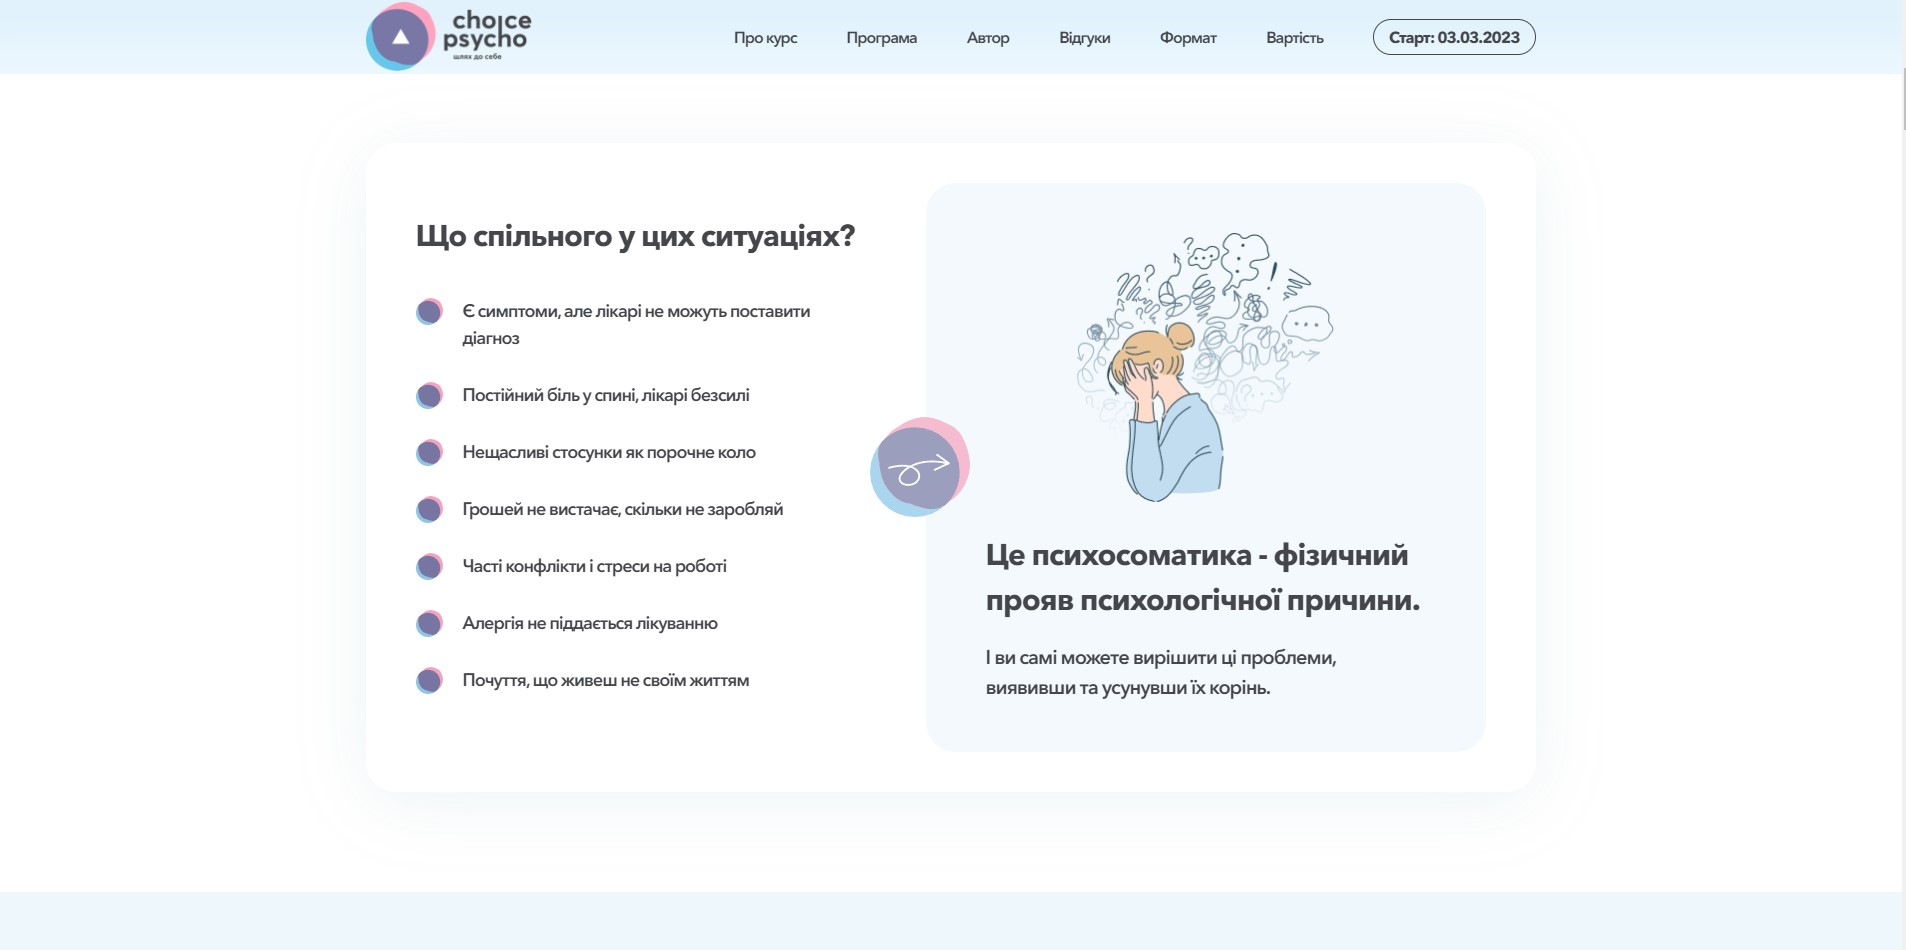1906x950 pixels.
Task: Click the stressed woman illustration
Action: point(1205,367)
